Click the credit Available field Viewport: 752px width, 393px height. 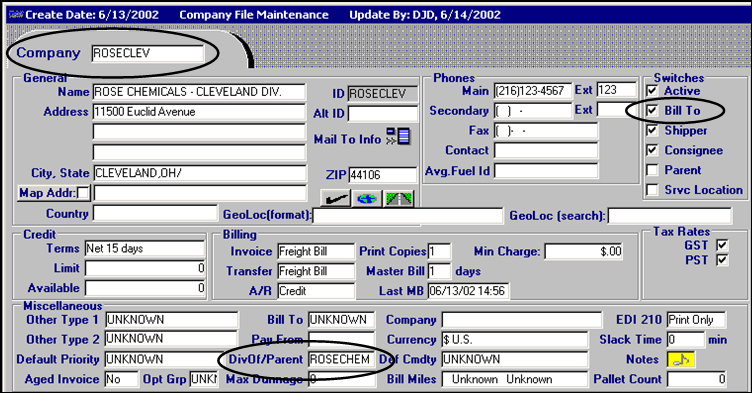[145, 288]
